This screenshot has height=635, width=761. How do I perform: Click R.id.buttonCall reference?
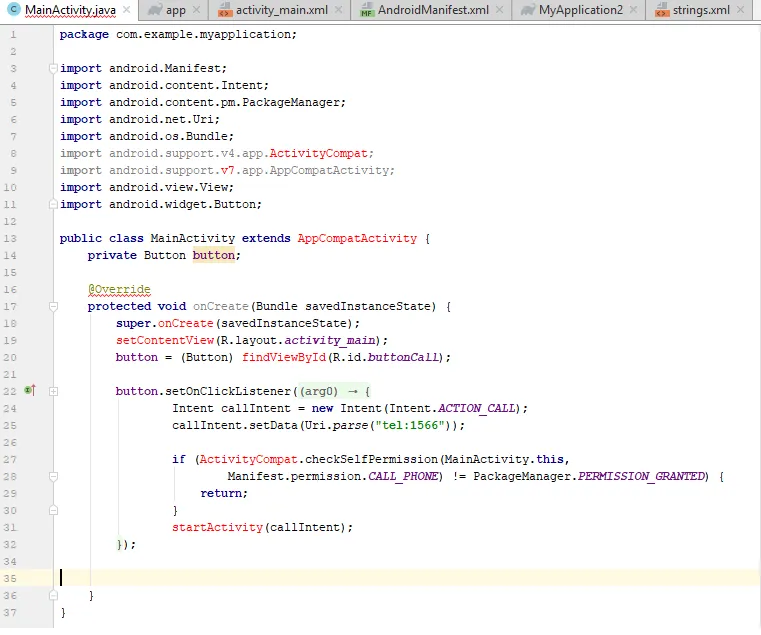[385, 357]
